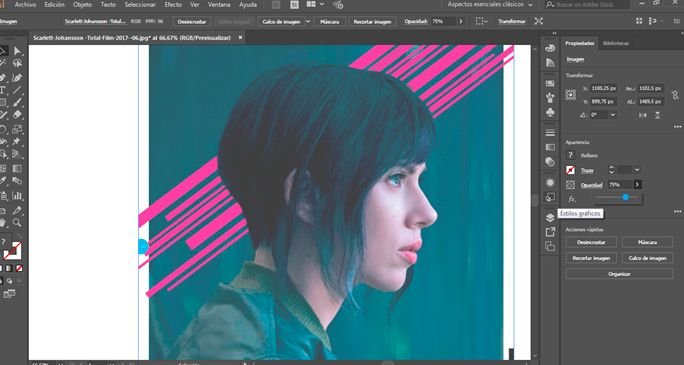Screen dimensions: 684x365
Task: Open Arrange Documents dropdown in menu bar
Action: pos(315,4)
